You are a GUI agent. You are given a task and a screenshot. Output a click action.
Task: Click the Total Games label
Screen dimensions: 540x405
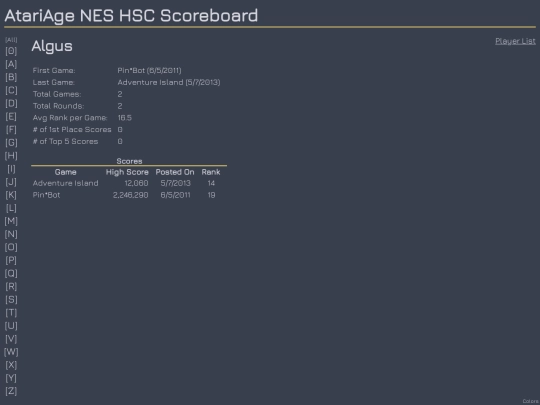pos(57,94)
